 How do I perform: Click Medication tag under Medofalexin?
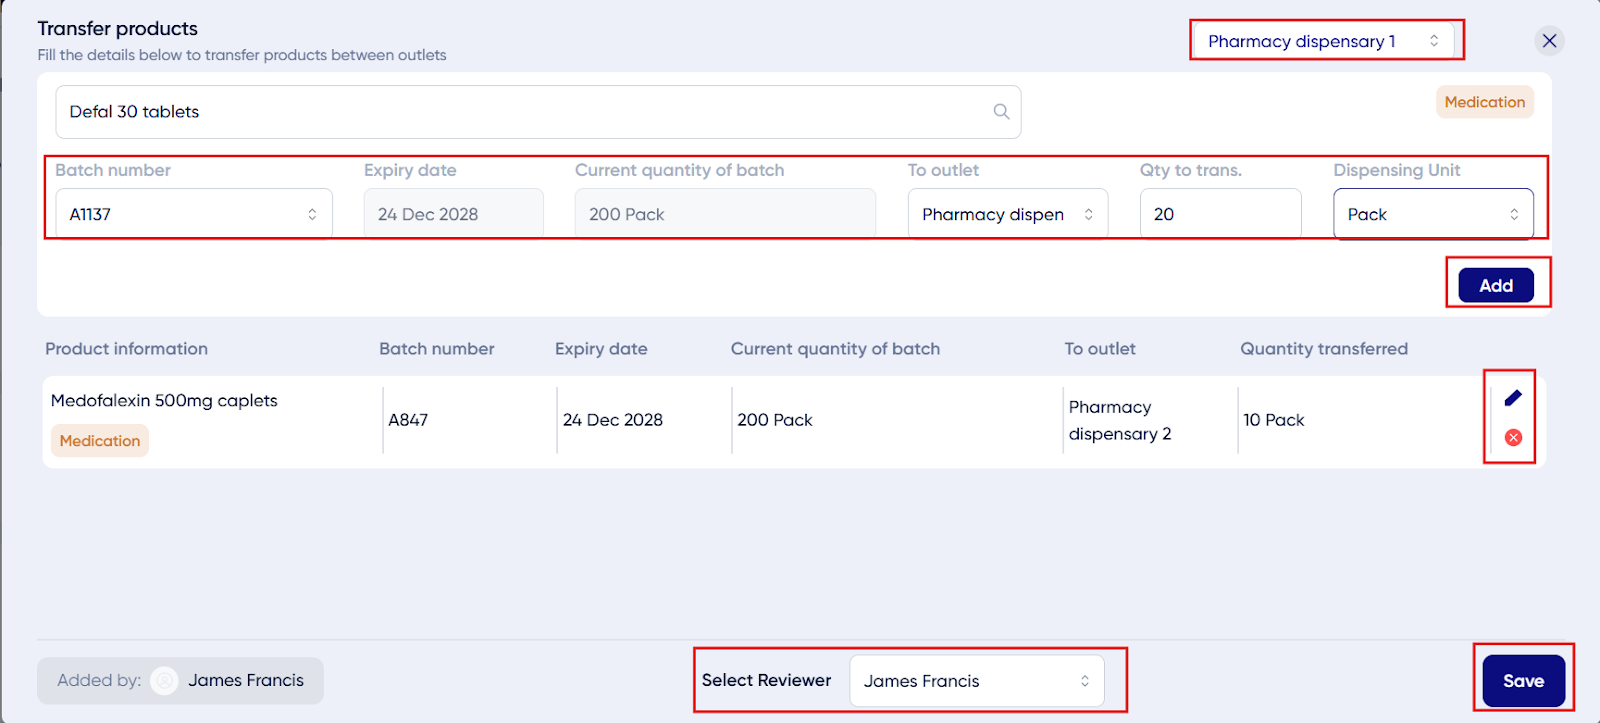click(x=100, y=441)
